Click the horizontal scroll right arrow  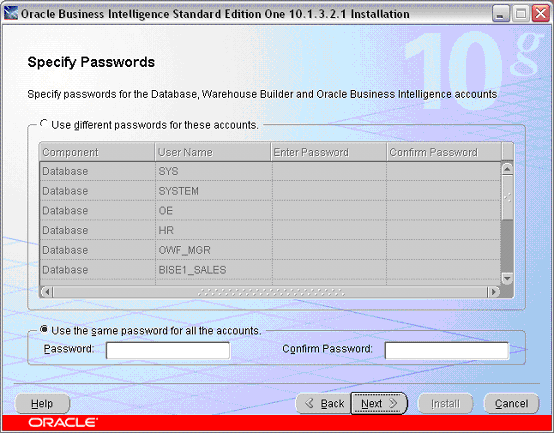493,292
